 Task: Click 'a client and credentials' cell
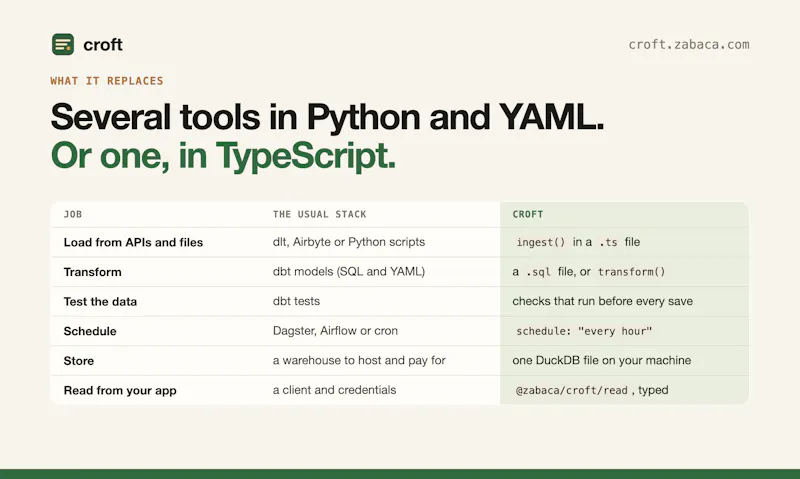point(334,390)
